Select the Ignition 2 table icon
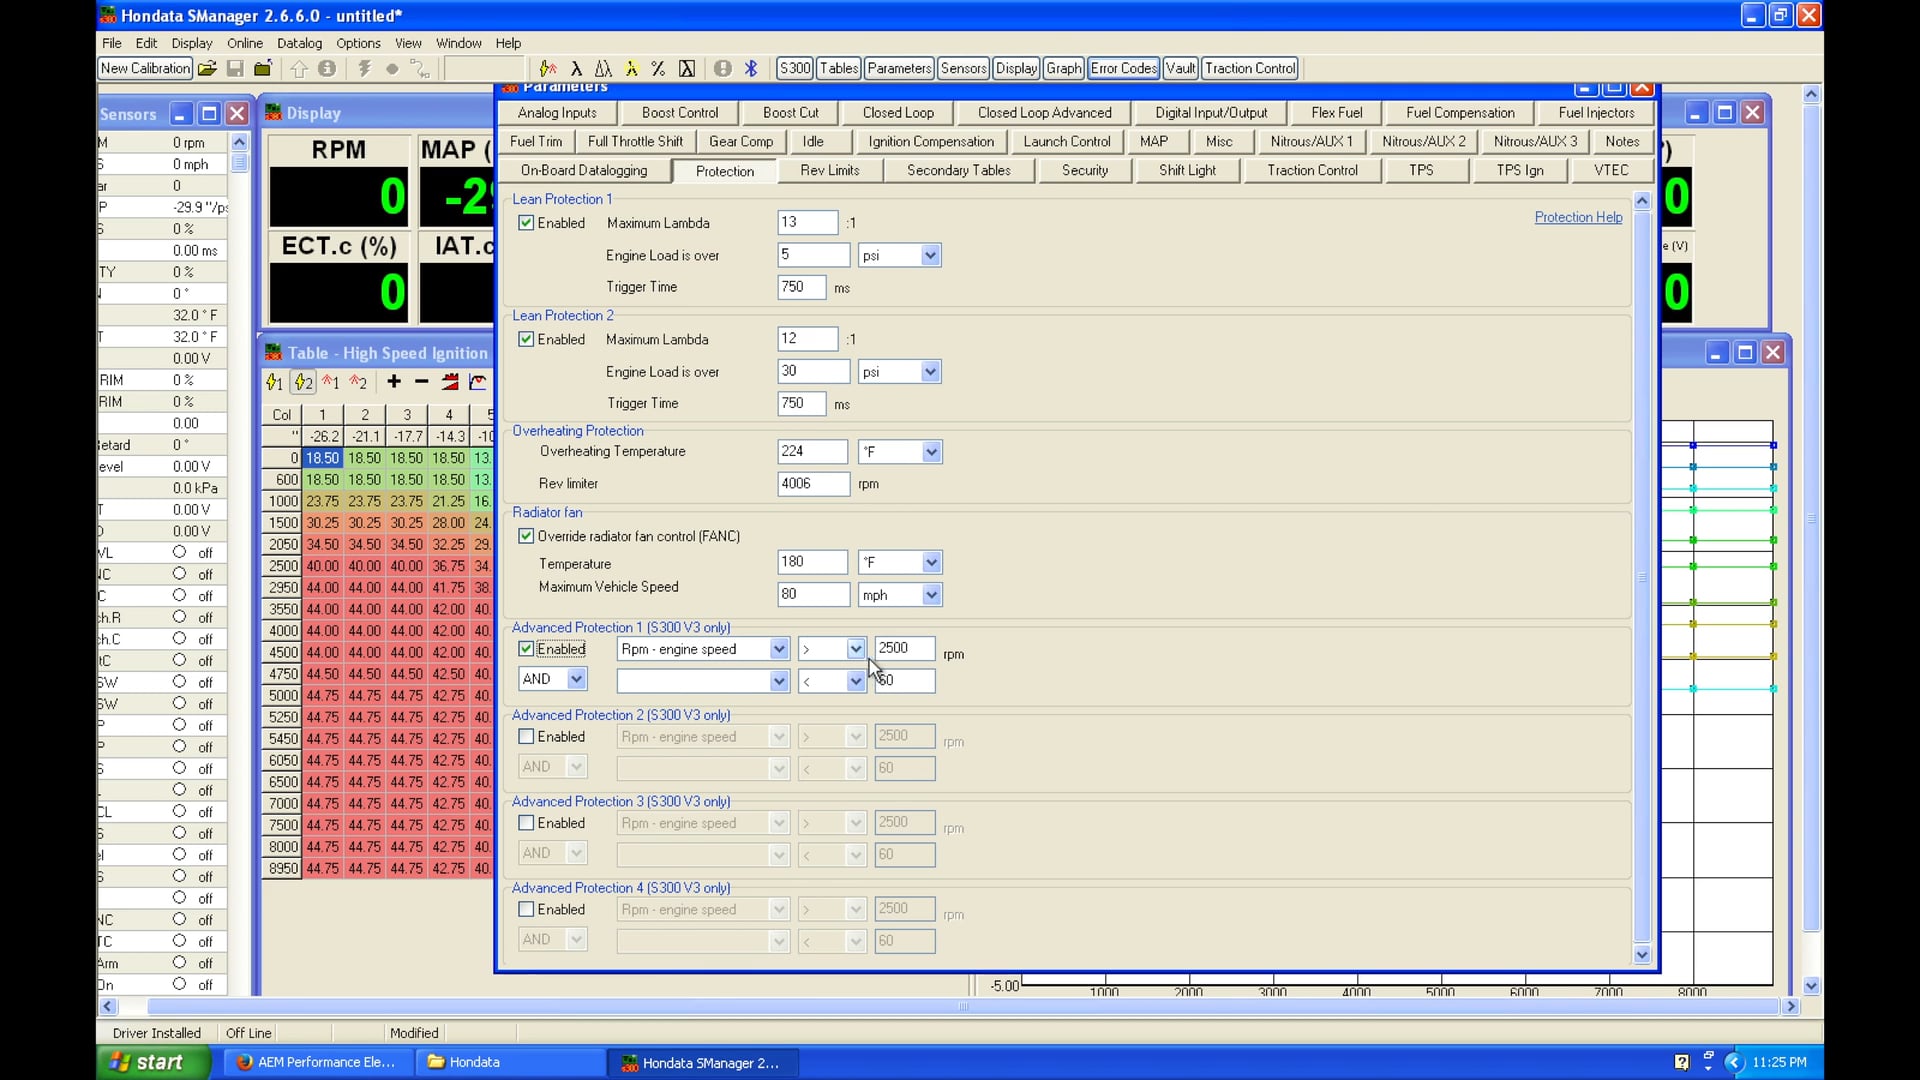This screenshot has width=1920, height=1080. pos(302,382)
